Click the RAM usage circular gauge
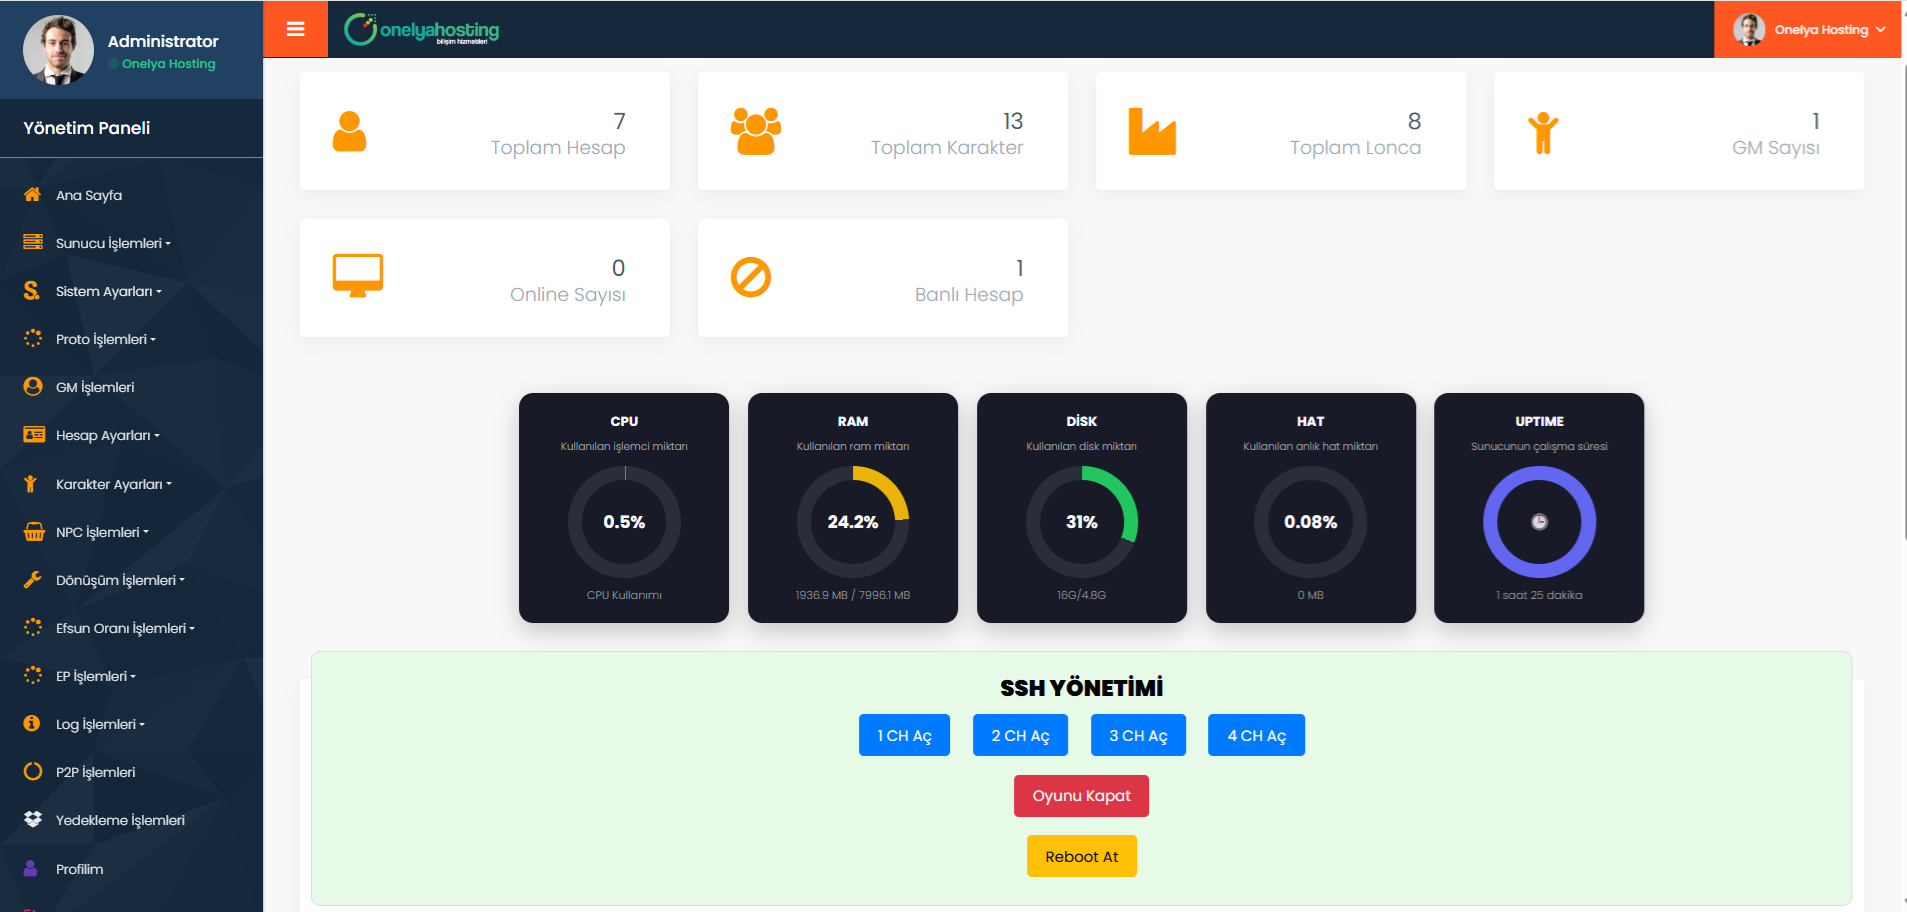Screen dimensions: 1907x912 point(852,522)
